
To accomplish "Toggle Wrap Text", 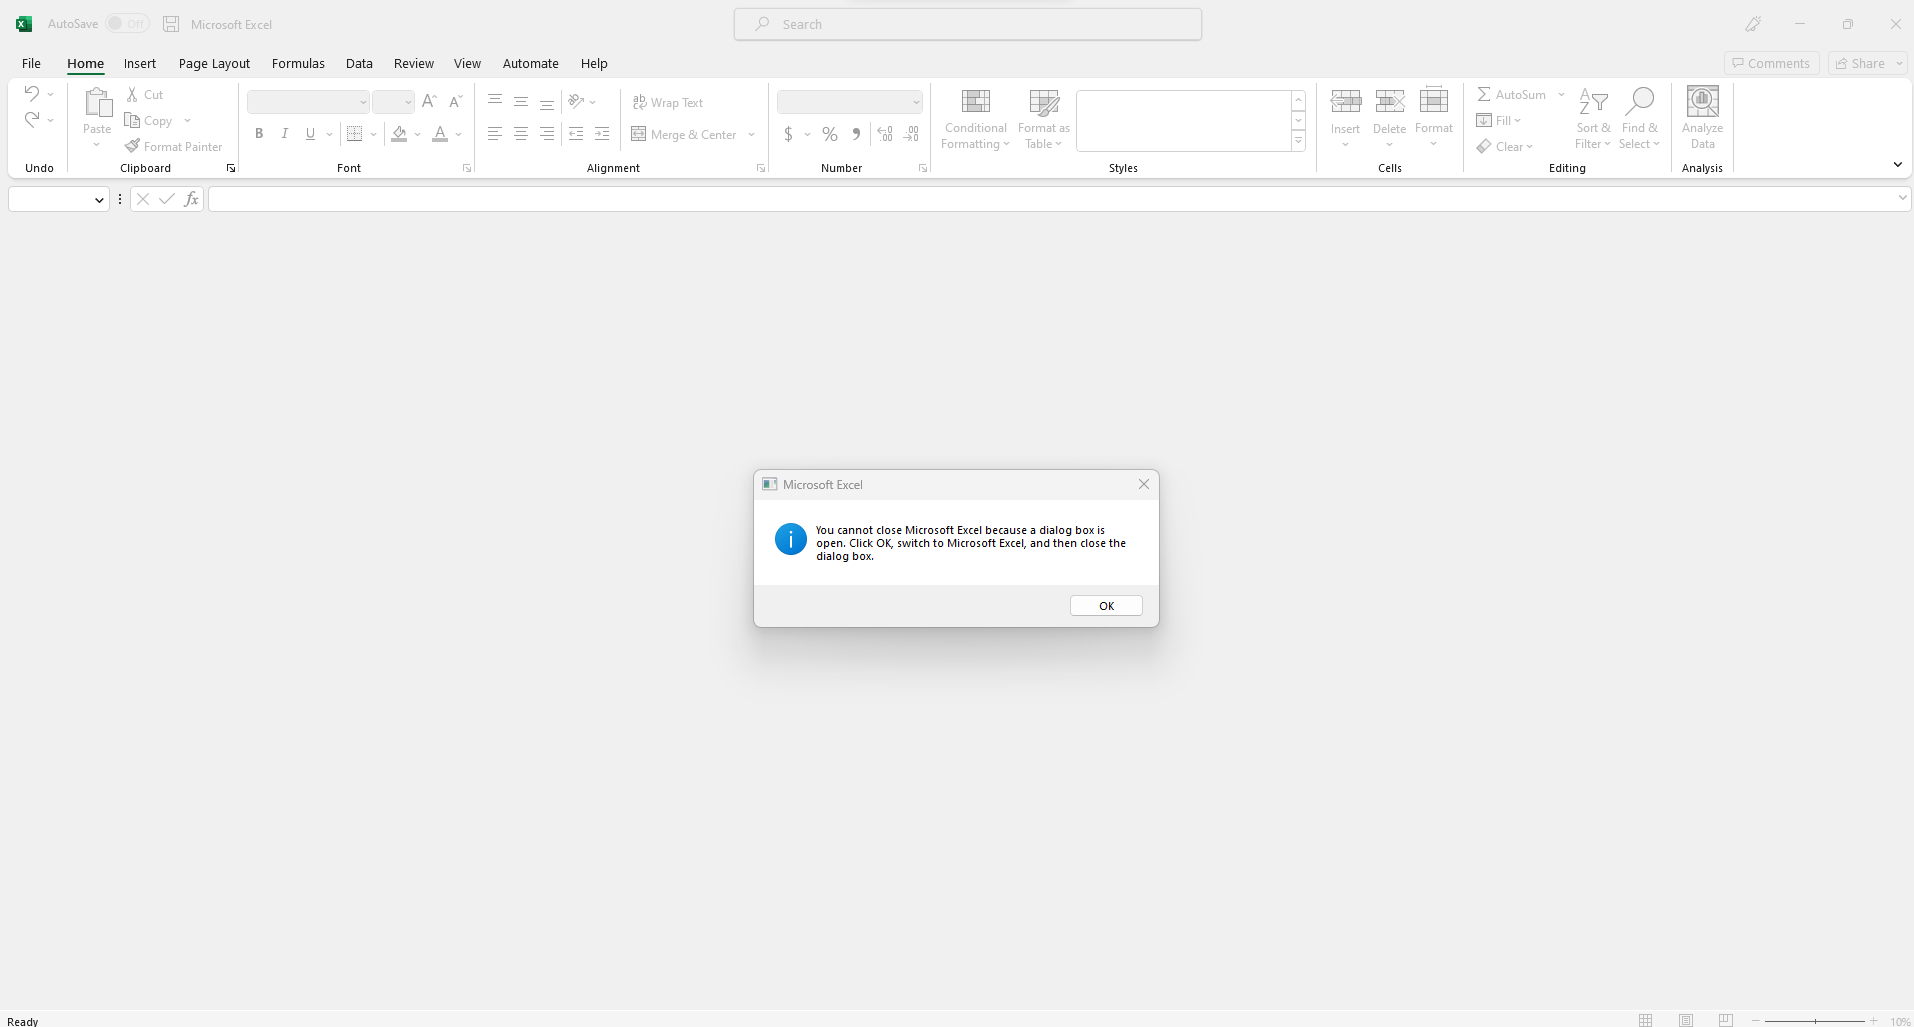I will point(668,102).
